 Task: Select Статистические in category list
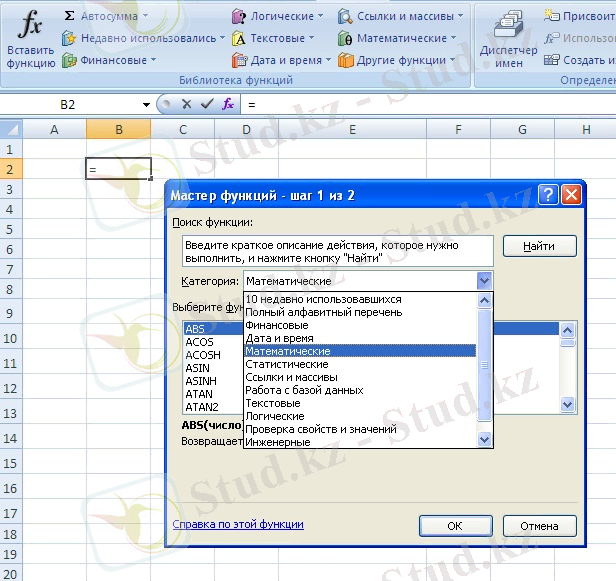point(287,364)
